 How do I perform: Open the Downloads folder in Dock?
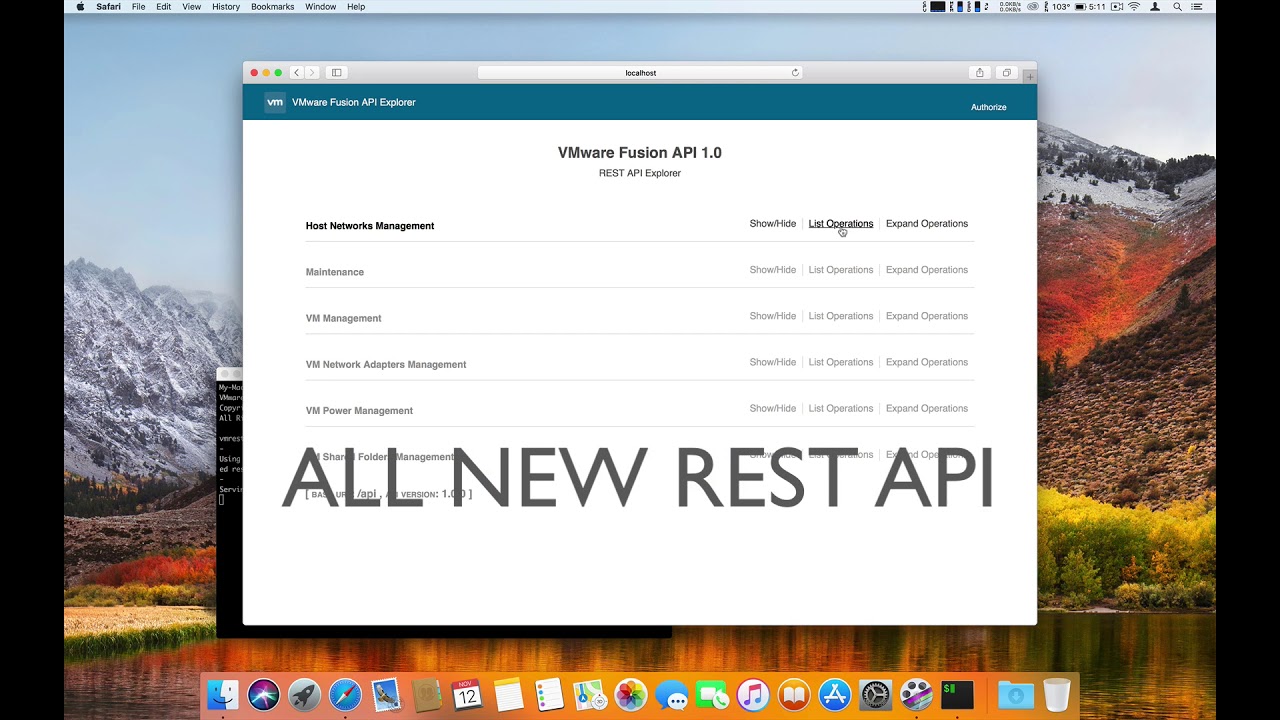tap(1015, 694)
